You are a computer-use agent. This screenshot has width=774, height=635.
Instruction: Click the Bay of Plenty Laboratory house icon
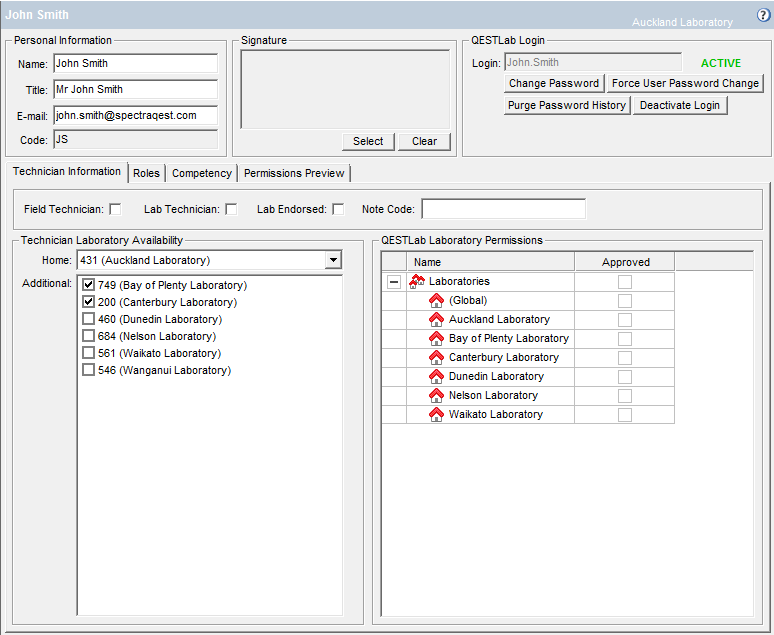coord(436,339)
